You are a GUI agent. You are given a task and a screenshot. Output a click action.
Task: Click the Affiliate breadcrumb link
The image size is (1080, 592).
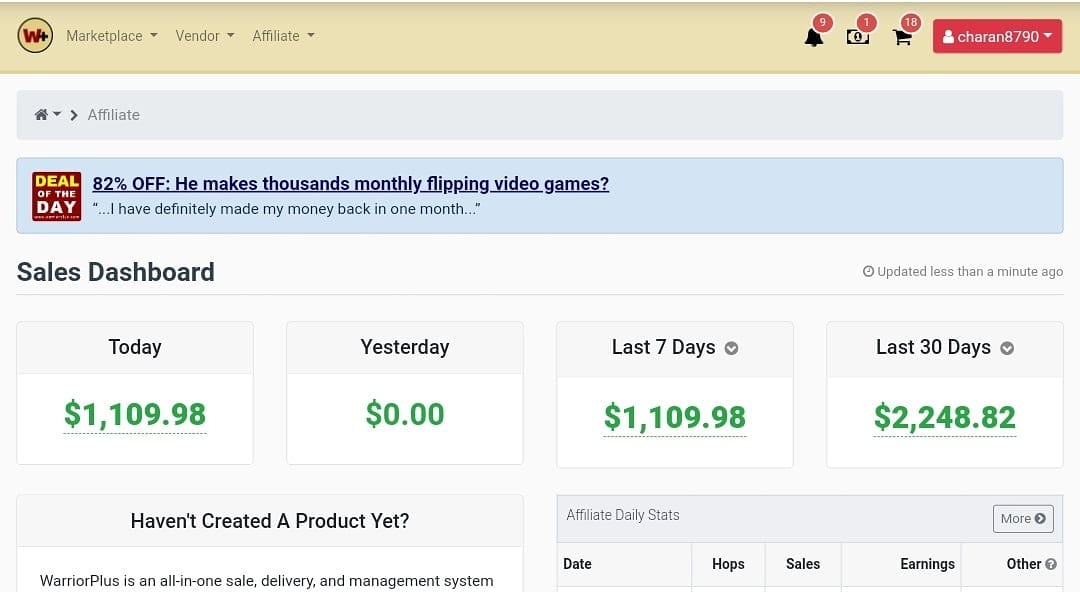click(x=114, y=114)
